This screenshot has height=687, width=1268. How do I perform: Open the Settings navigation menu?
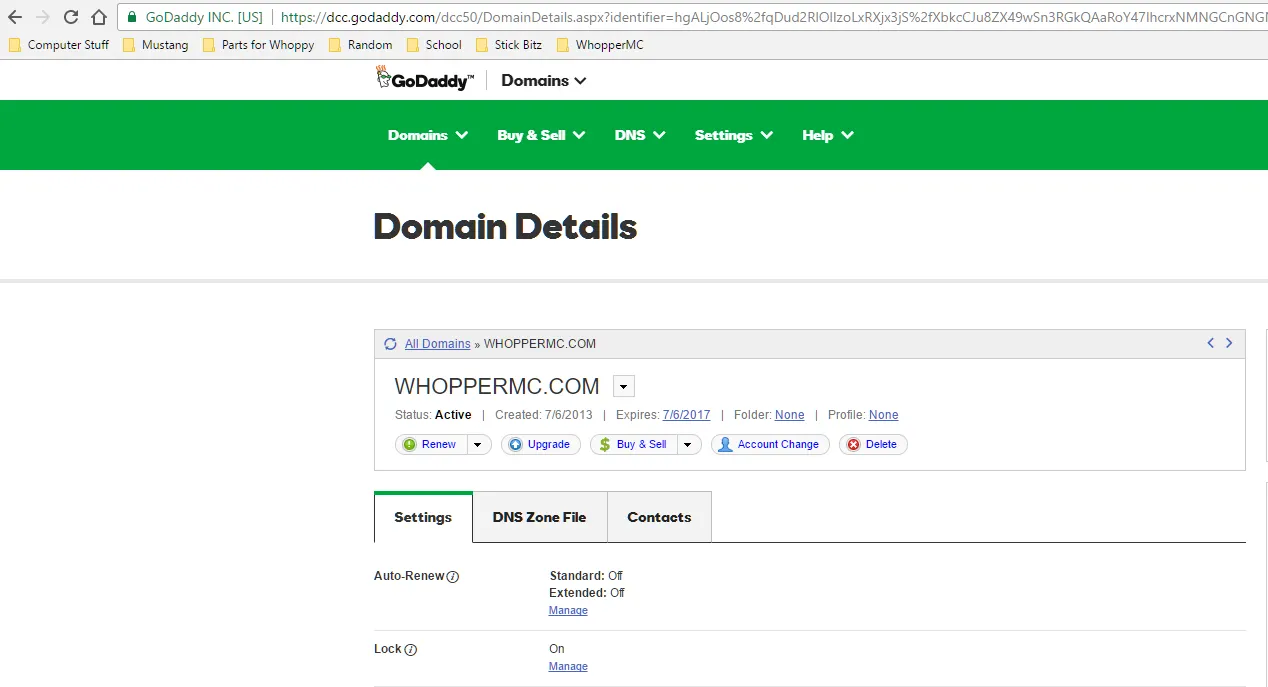734,135
